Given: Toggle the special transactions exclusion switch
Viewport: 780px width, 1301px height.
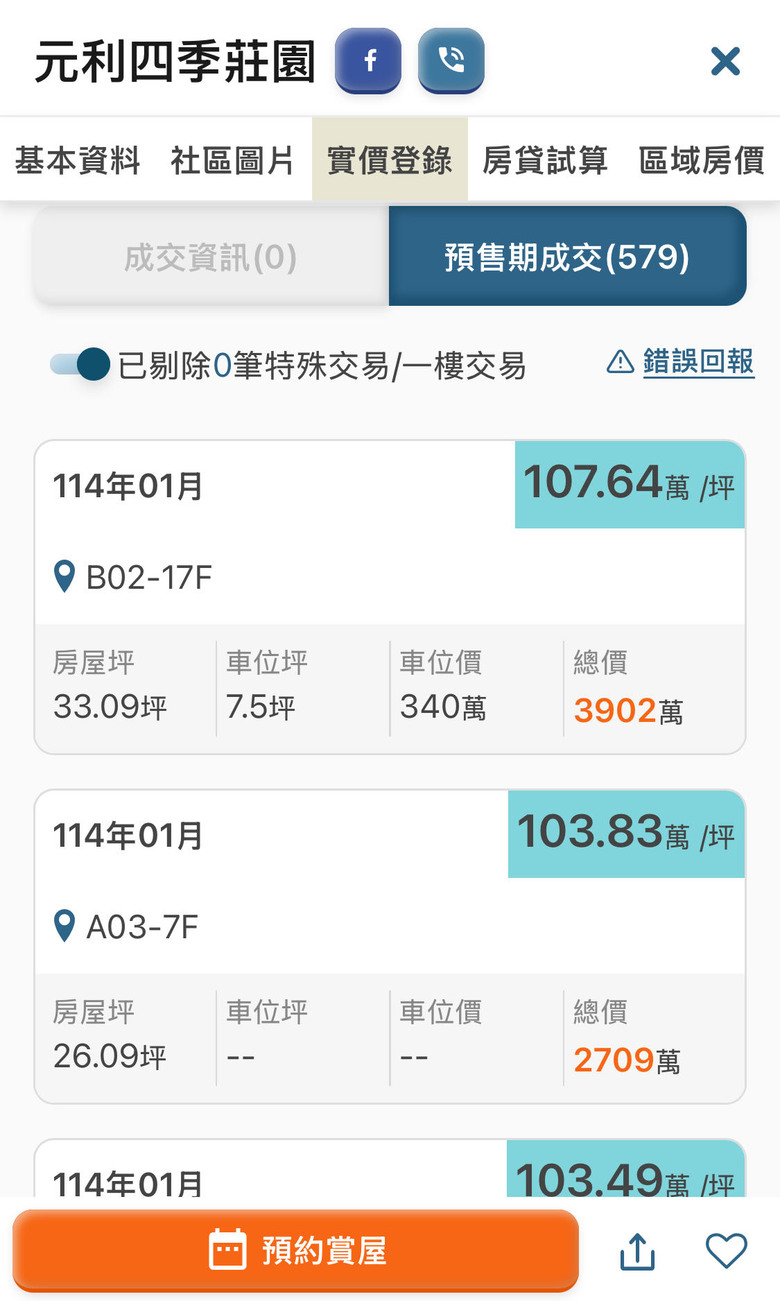Looking at the screenshot, I should (80, 365).
